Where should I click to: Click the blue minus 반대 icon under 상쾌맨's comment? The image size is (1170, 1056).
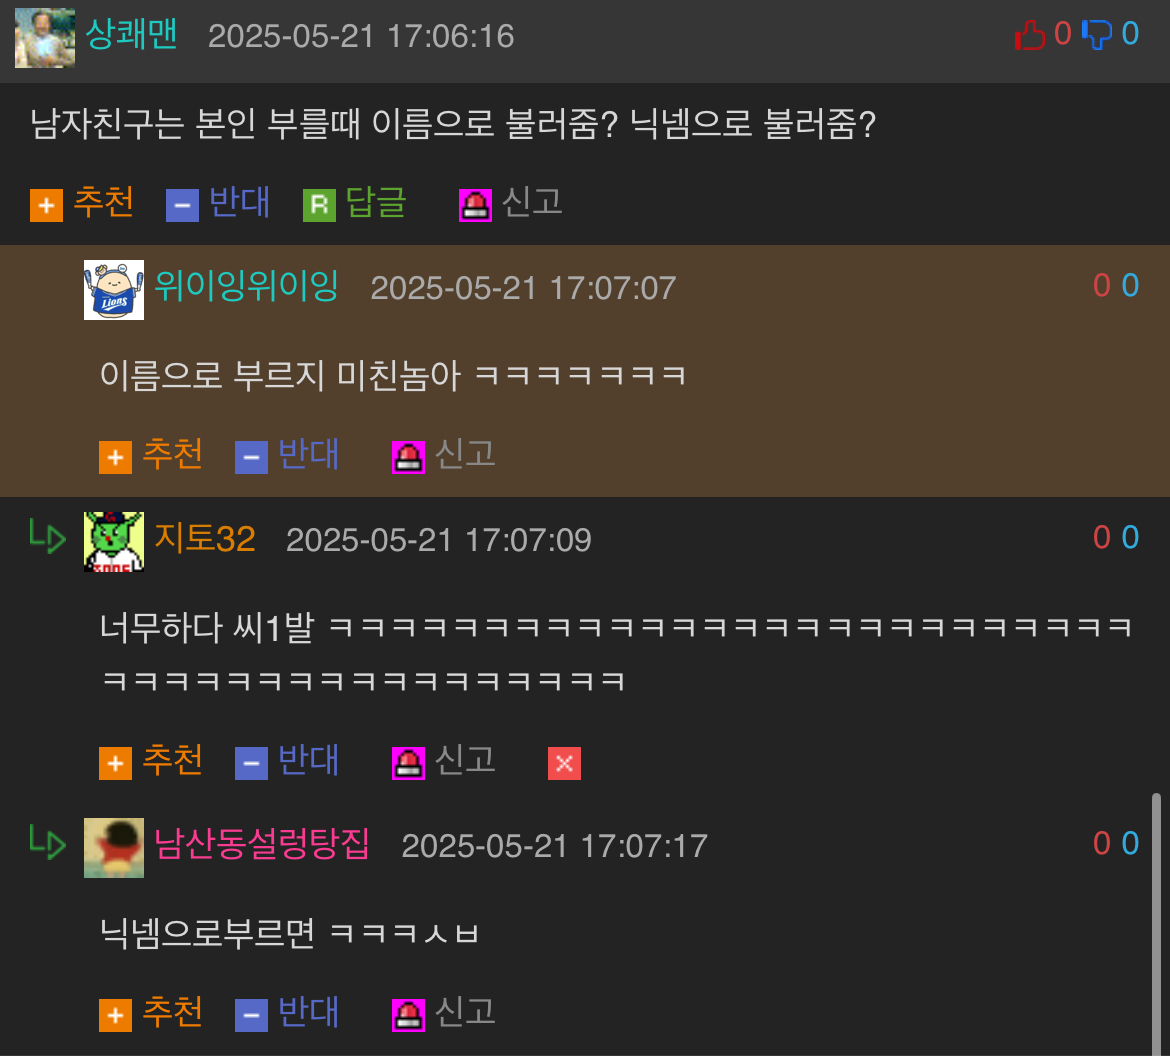pyautogui.click(x=182, y=205)
